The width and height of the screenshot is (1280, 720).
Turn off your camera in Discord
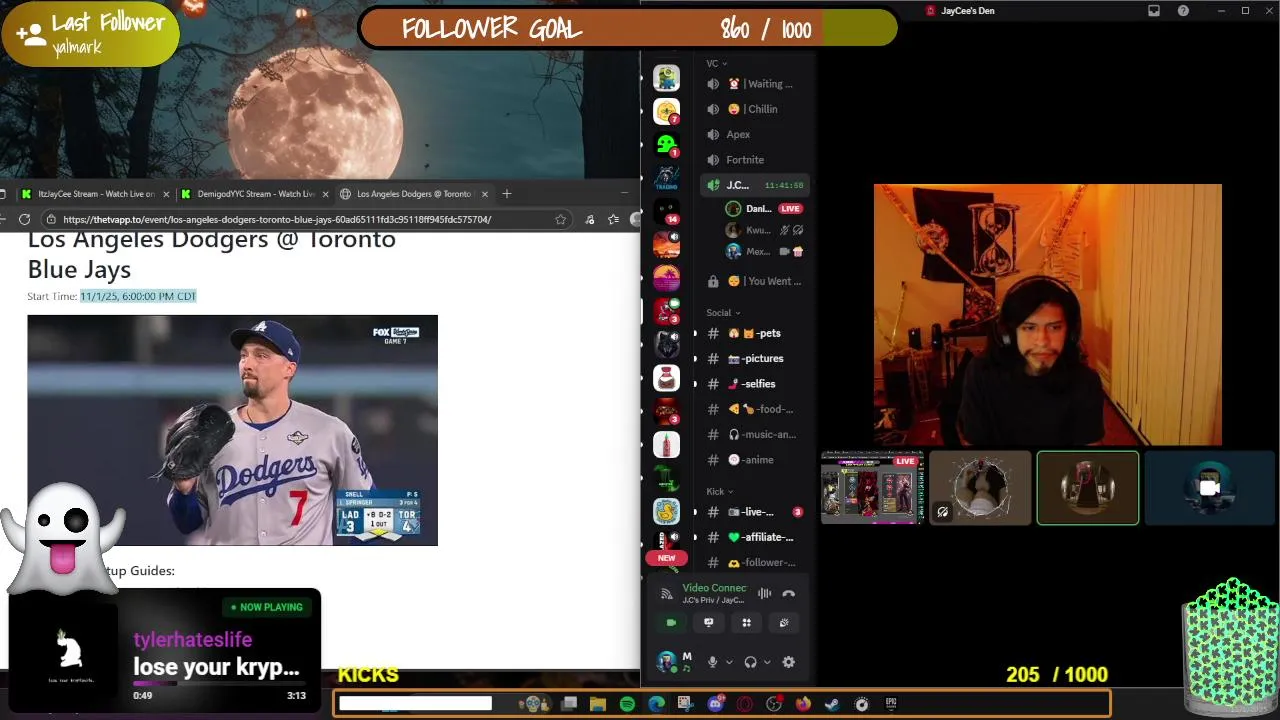click(671, 622)
